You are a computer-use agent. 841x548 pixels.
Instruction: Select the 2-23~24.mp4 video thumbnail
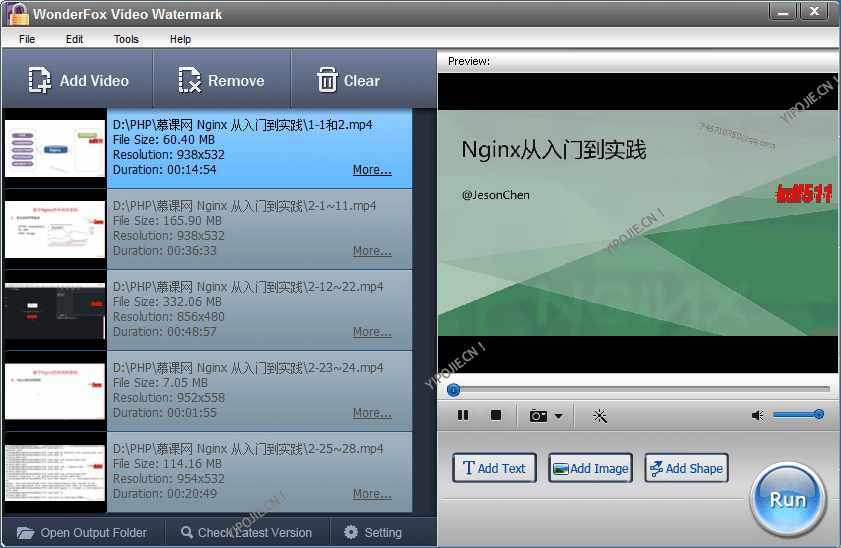coord(55,391)
